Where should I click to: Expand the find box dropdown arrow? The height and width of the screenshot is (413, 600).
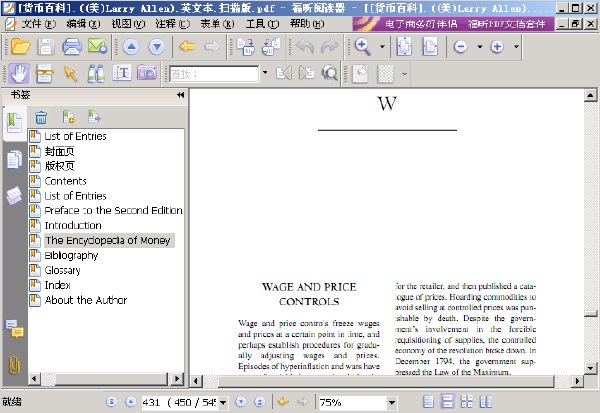(265, 72)
